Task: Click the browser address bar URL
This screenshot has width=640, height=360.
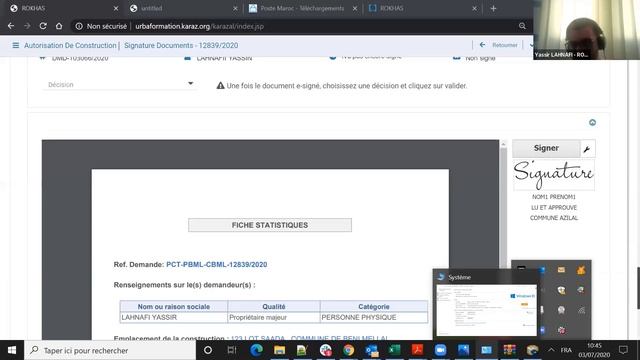Action: click(200, 26)
